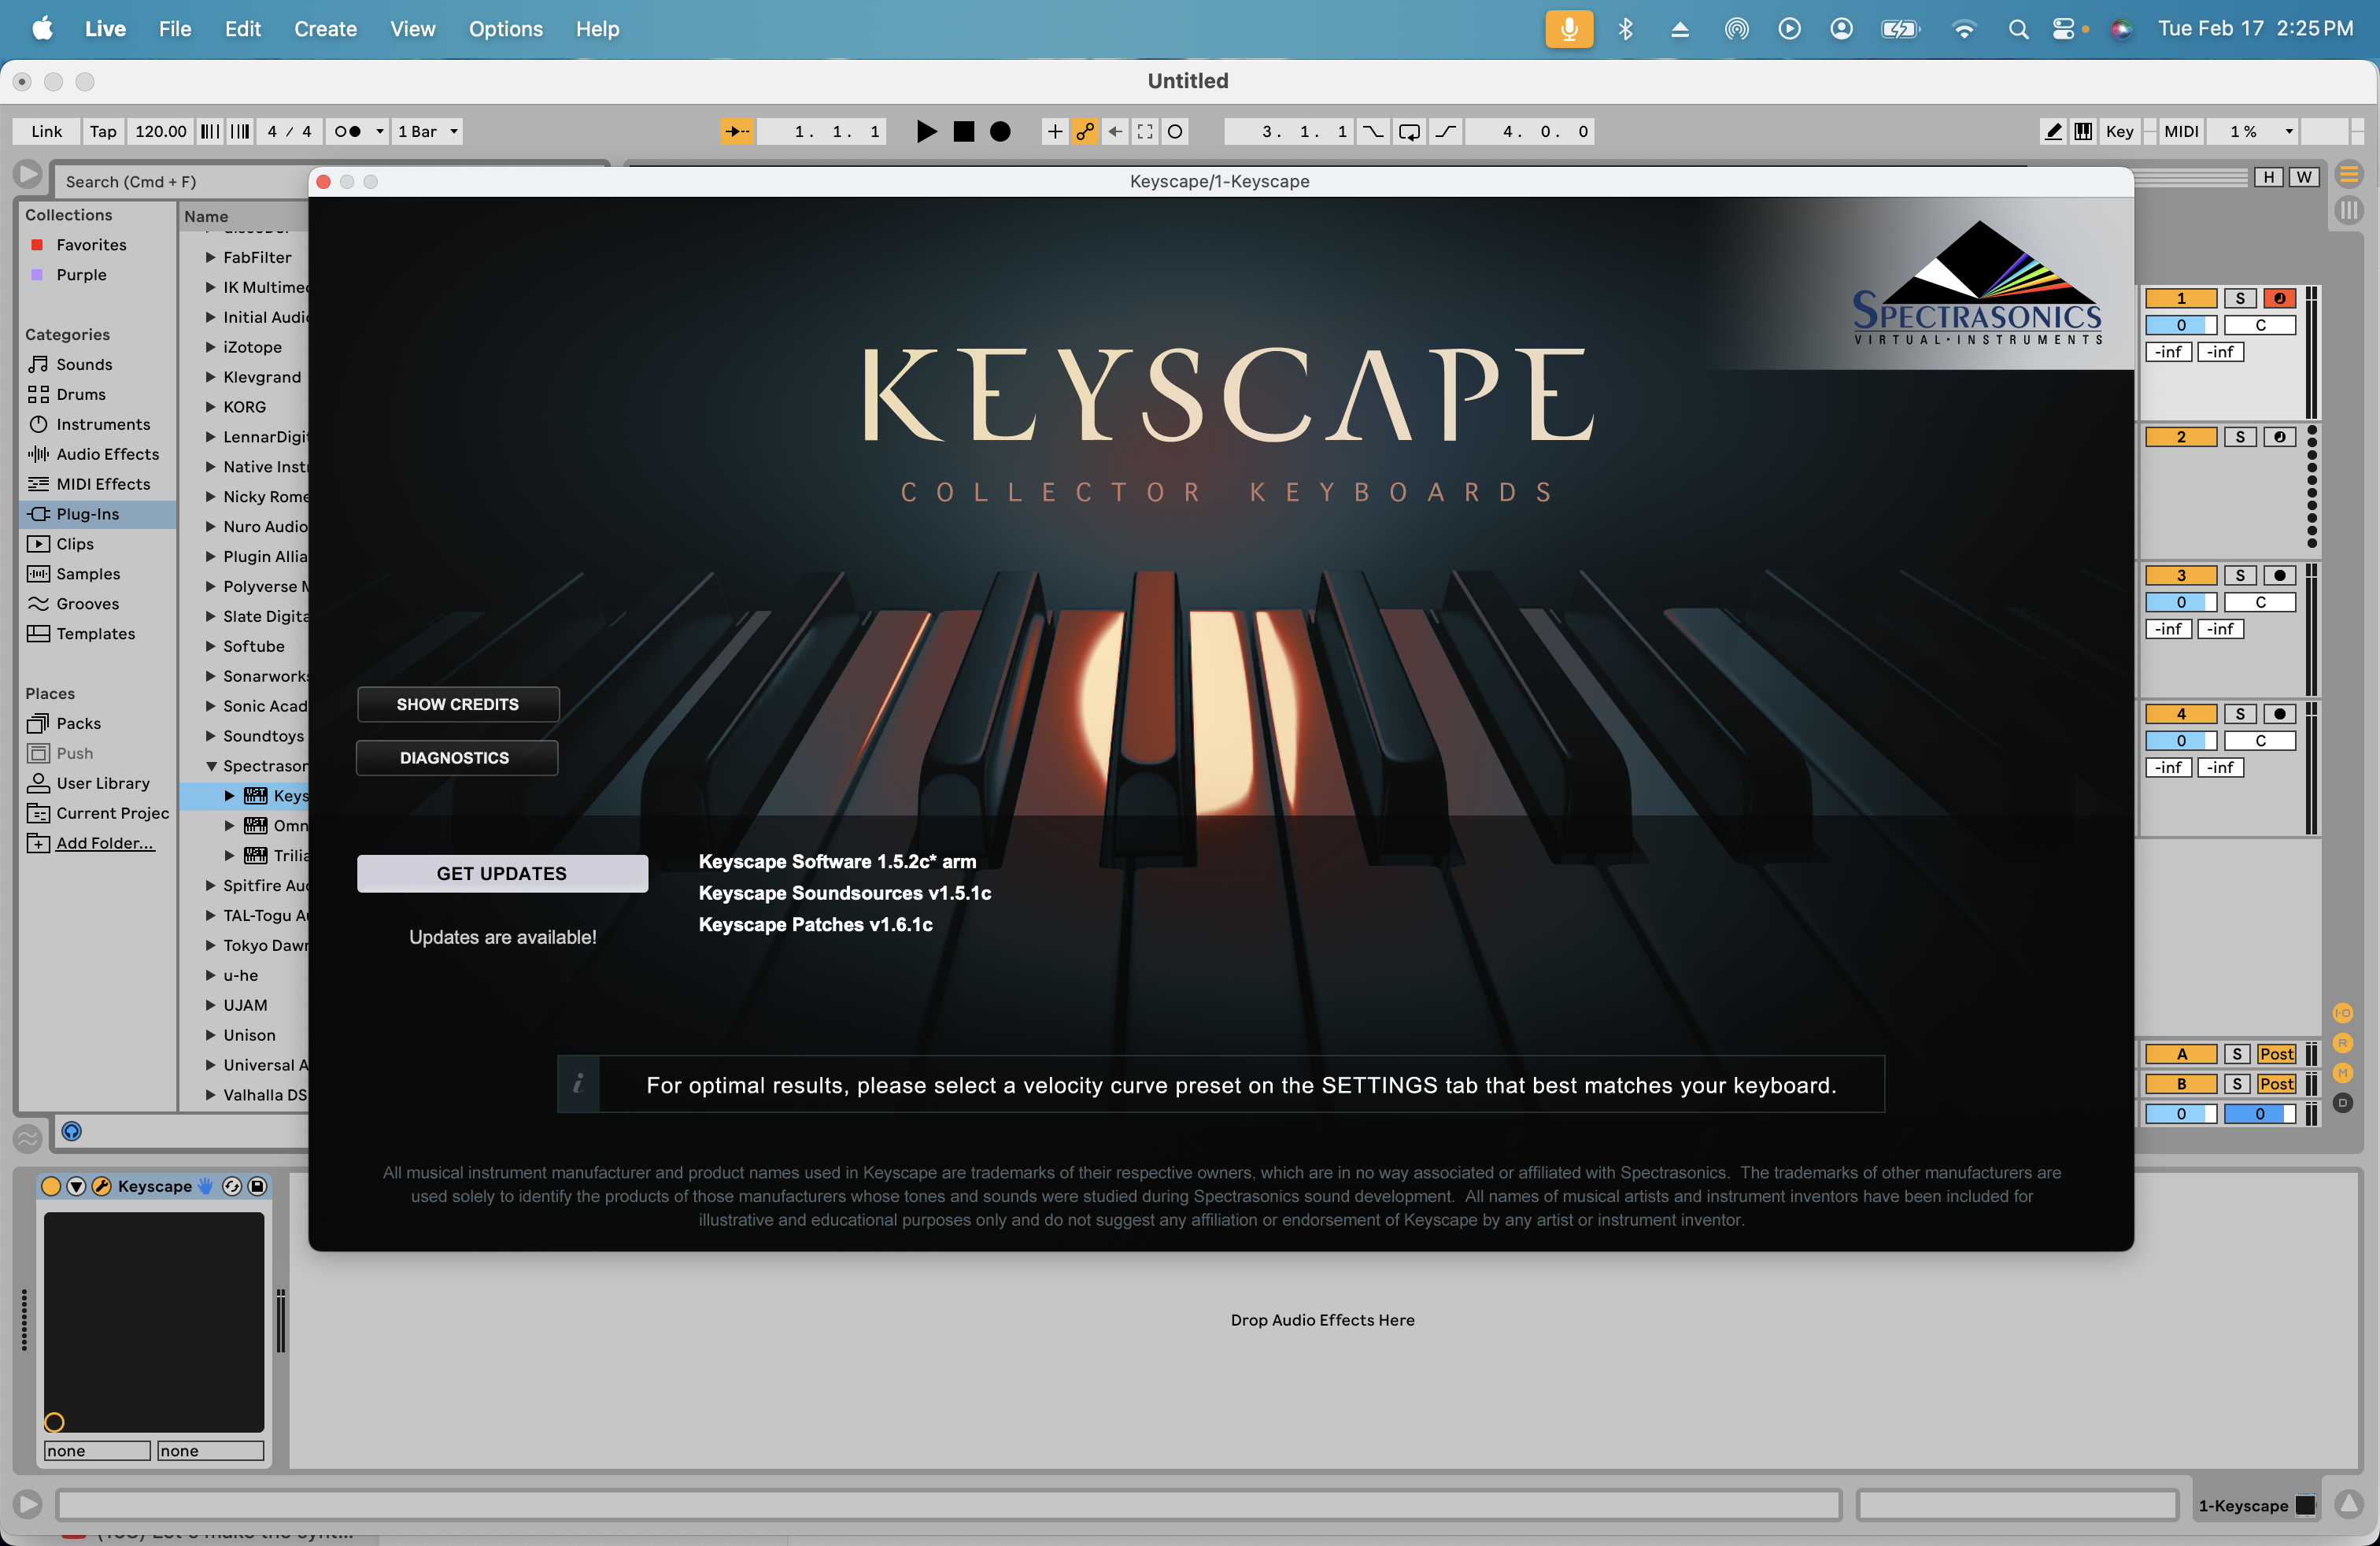The width and height of the screenshot is (2380, 1546).
Task: Expand the FabFilter folder
Action: pyautogui.click(x=210, y=257)
